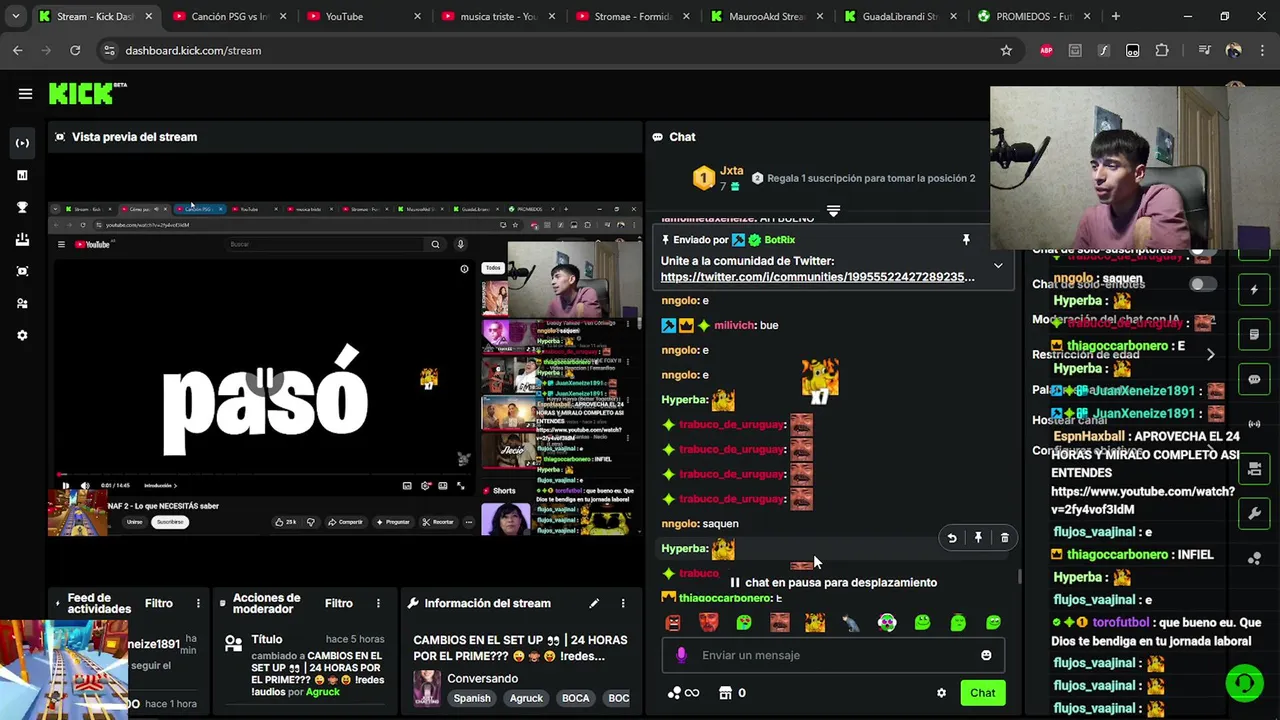Image resolution: width=1280 pixels, height=720 pixels.
Task: Open the shop icon showing 0
Action: tap(733, 693)
